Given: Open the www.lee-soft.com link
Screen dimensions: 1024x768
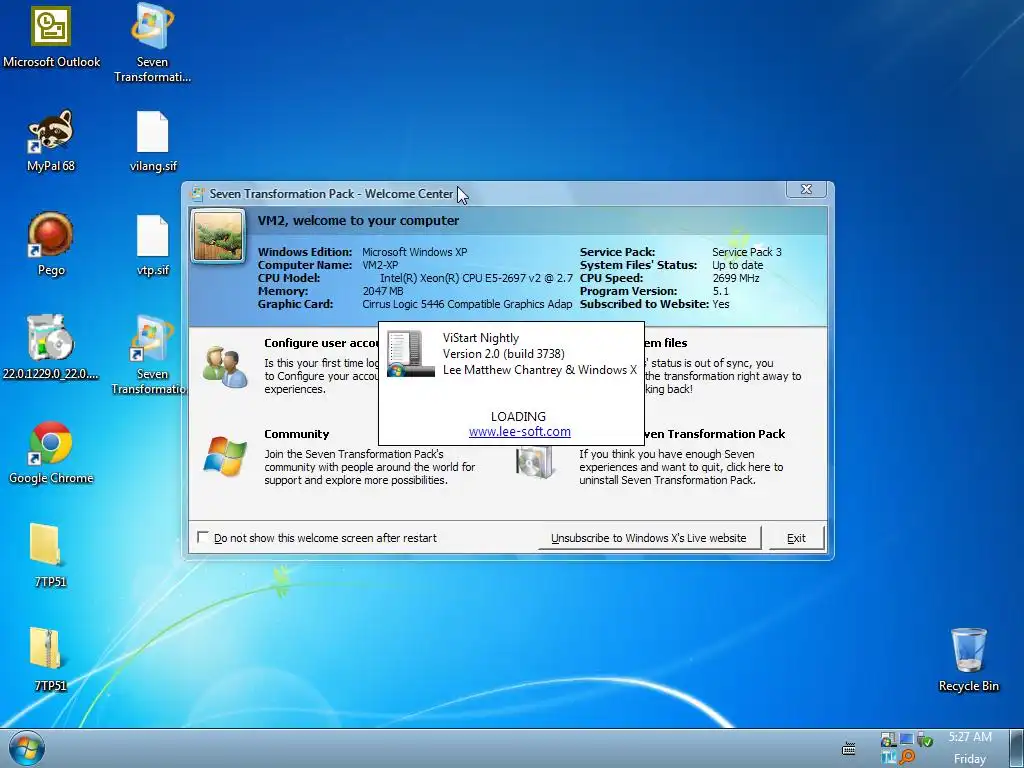Looking at the screenshot, I should [x=520, y=432].
